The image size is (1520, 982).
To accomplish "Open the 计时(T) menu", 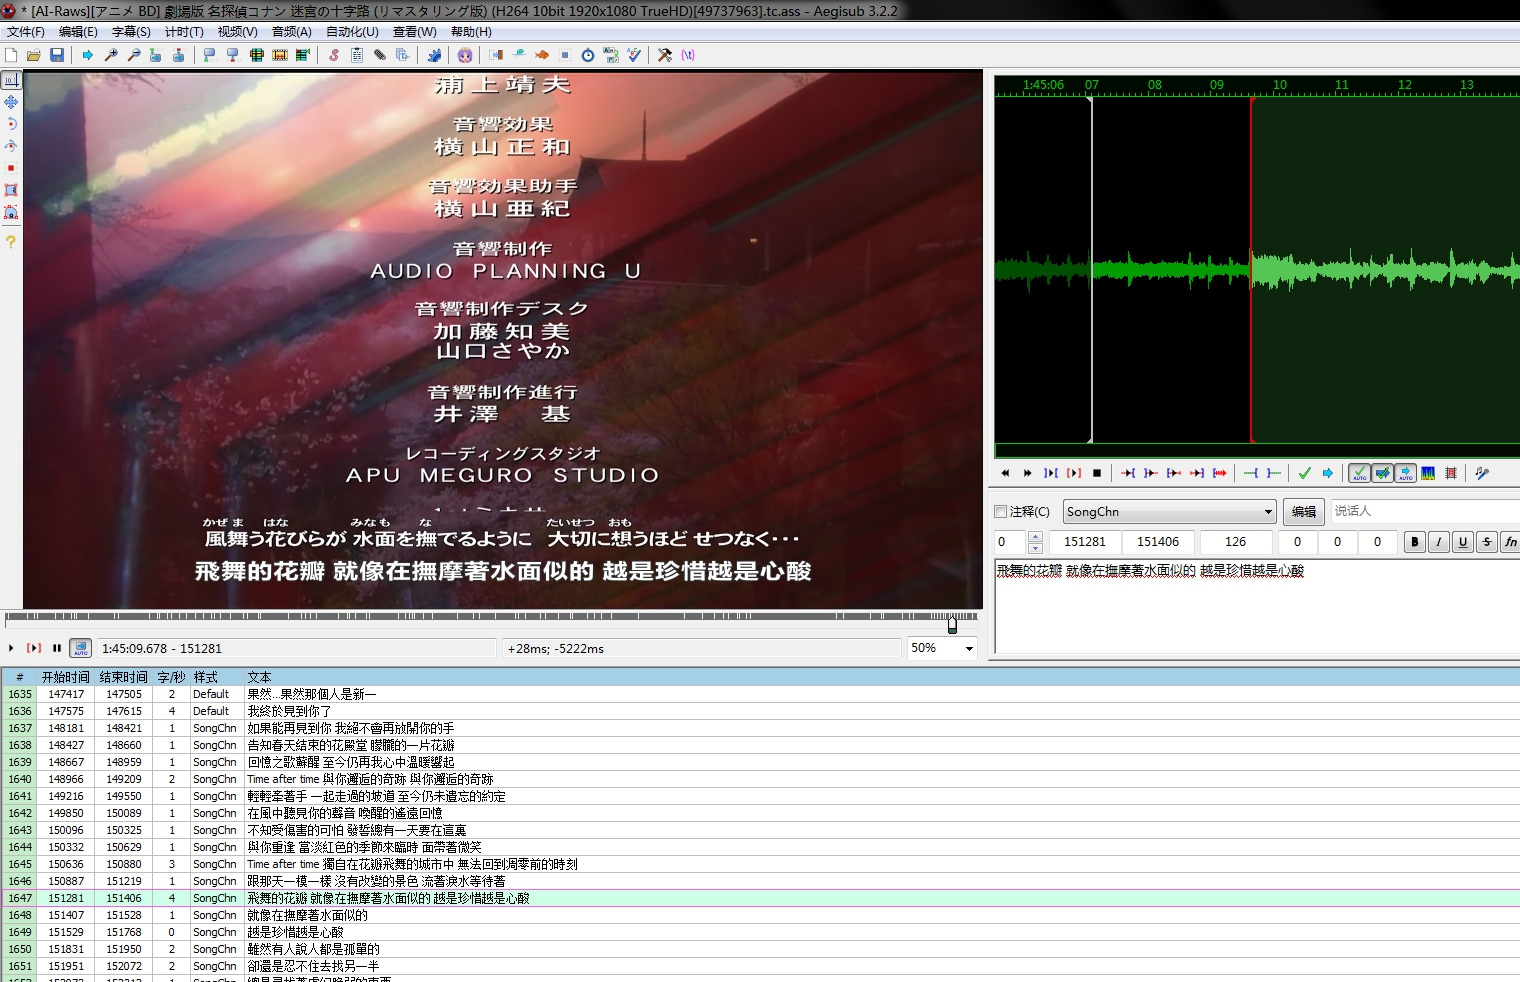I will [184, 32].
